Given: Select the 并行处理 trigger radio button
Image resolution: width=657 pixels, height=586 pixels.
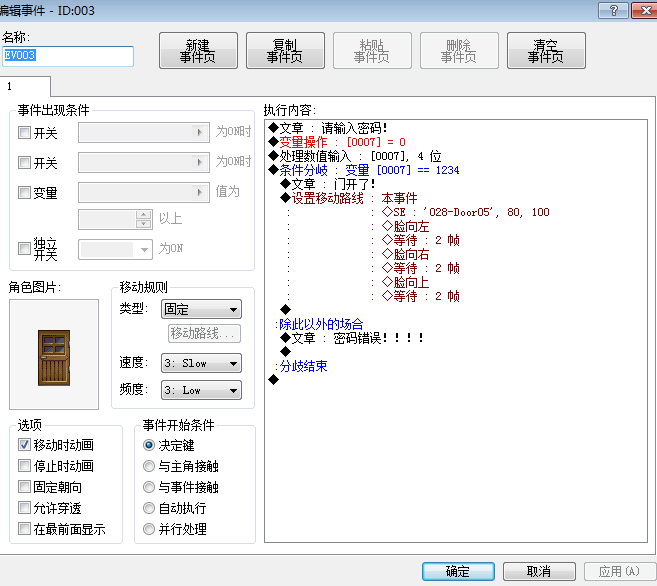Looking at the screenshot, I should pos(149,529).
